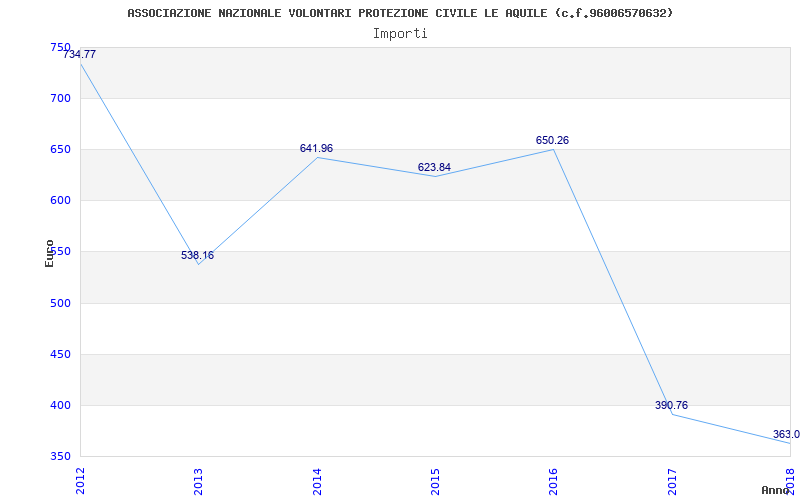Click the 650 y-axis tick label

pos(60,149)
